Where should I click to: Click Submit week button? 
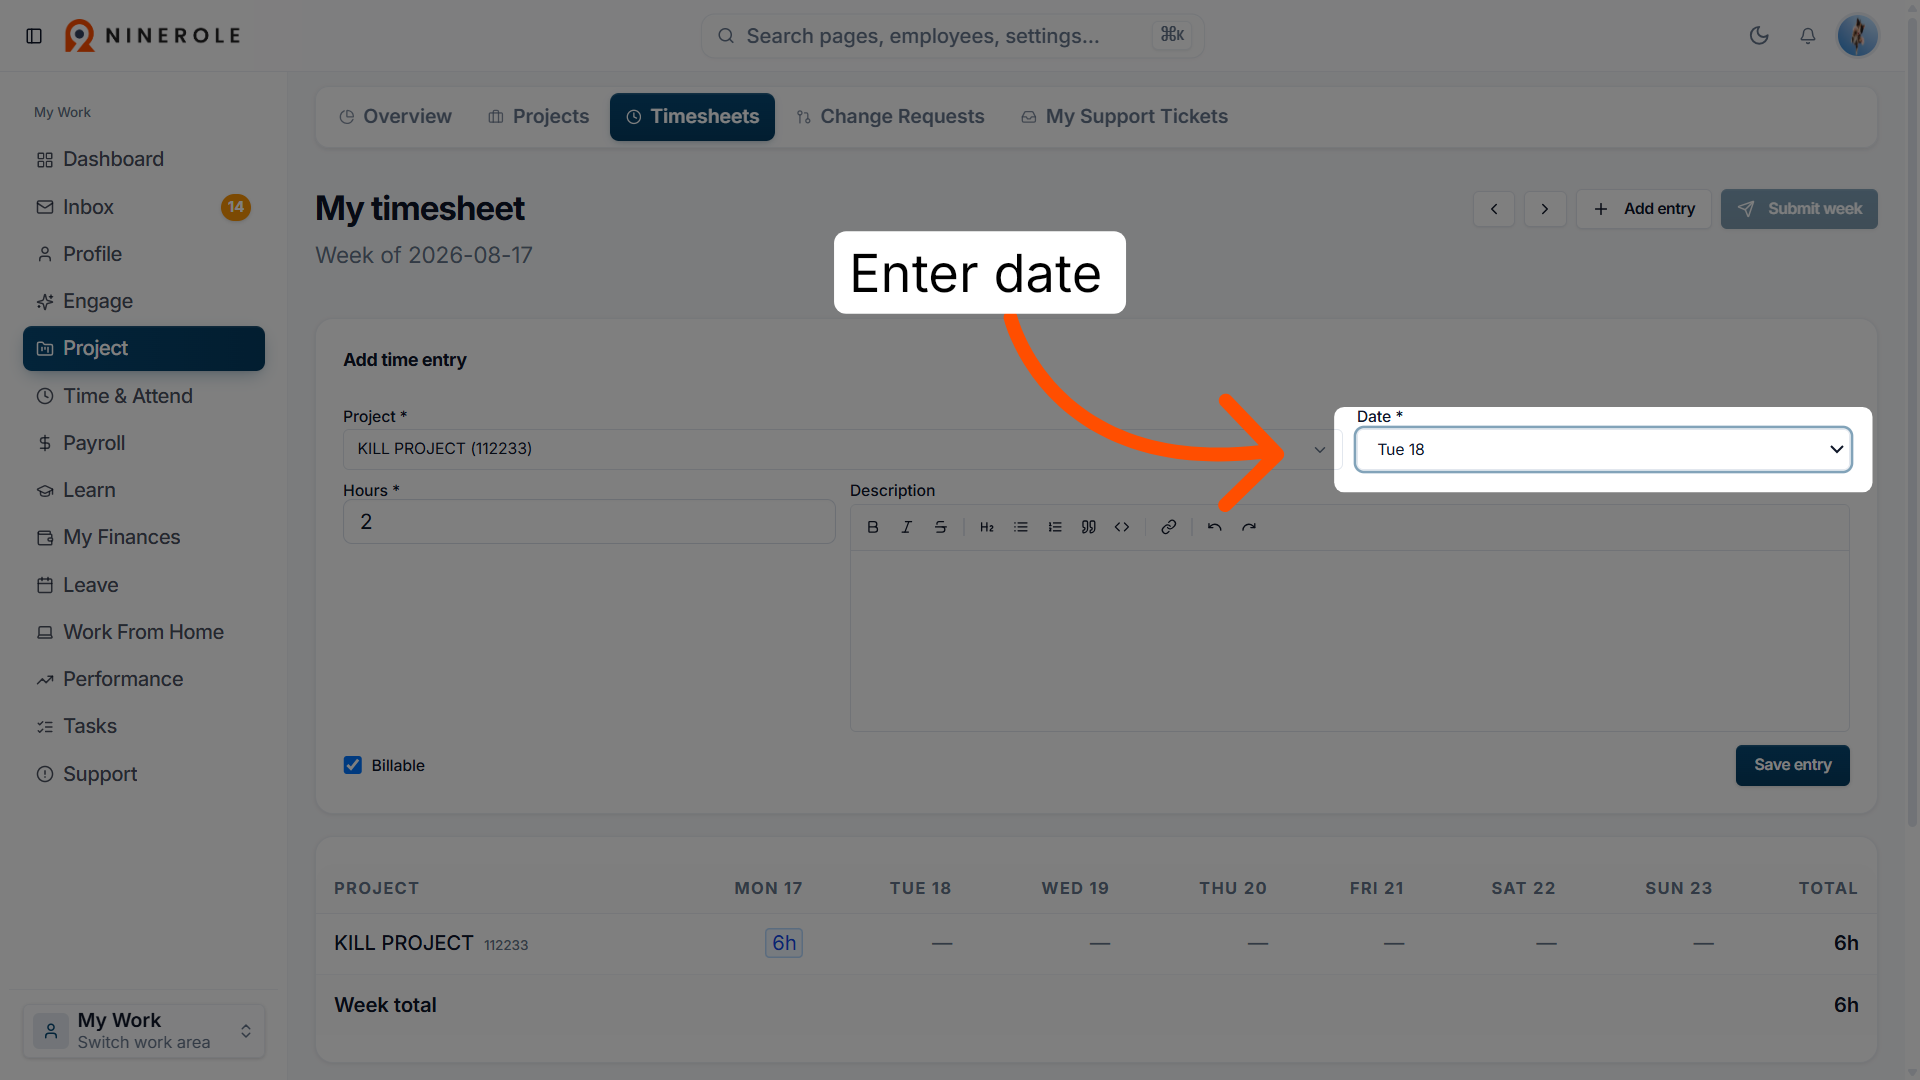coord(1799,209)
